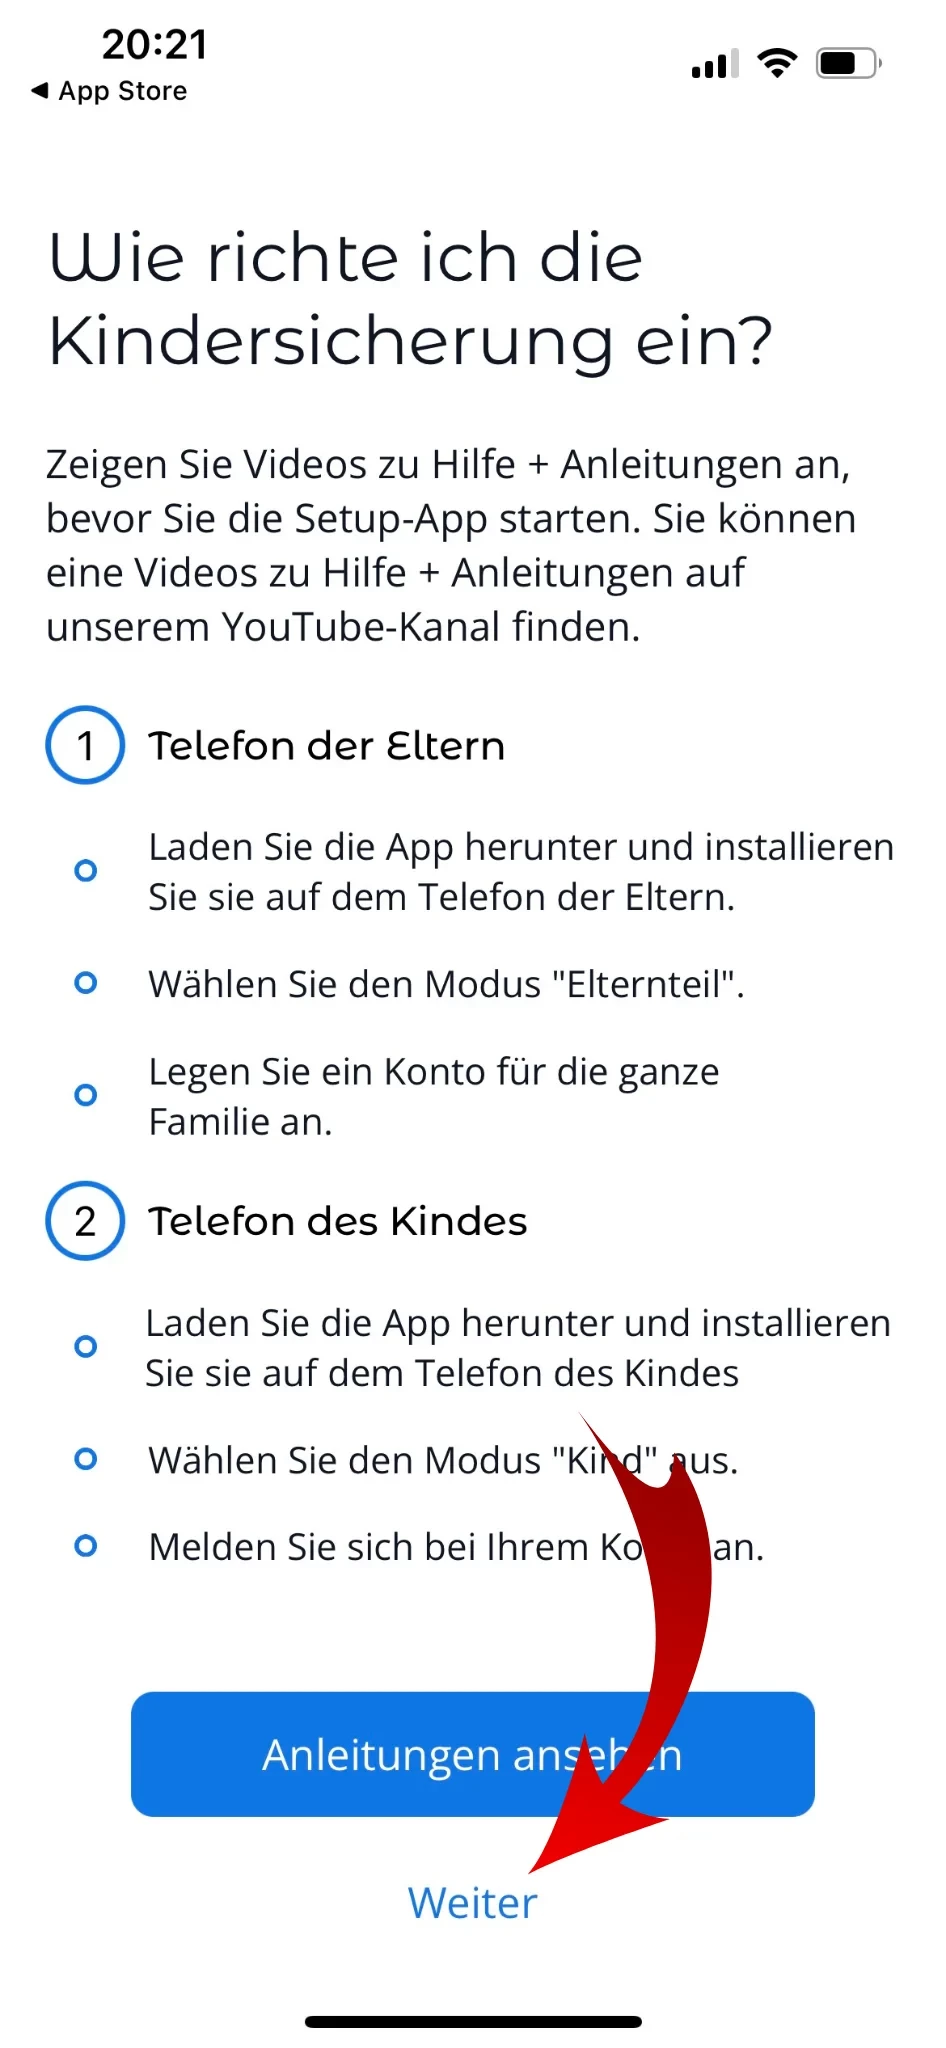Select the 'Telefon des Kindes' heading
Viewport: 946px width, 2048px height.
pos(338,1221)
